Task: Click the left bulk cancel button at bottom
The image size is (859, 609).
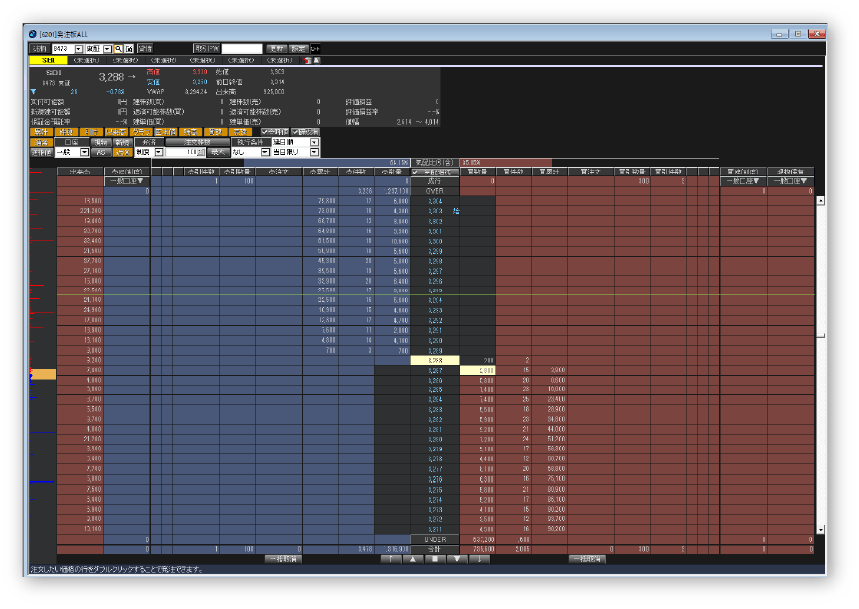Action: 283,559
